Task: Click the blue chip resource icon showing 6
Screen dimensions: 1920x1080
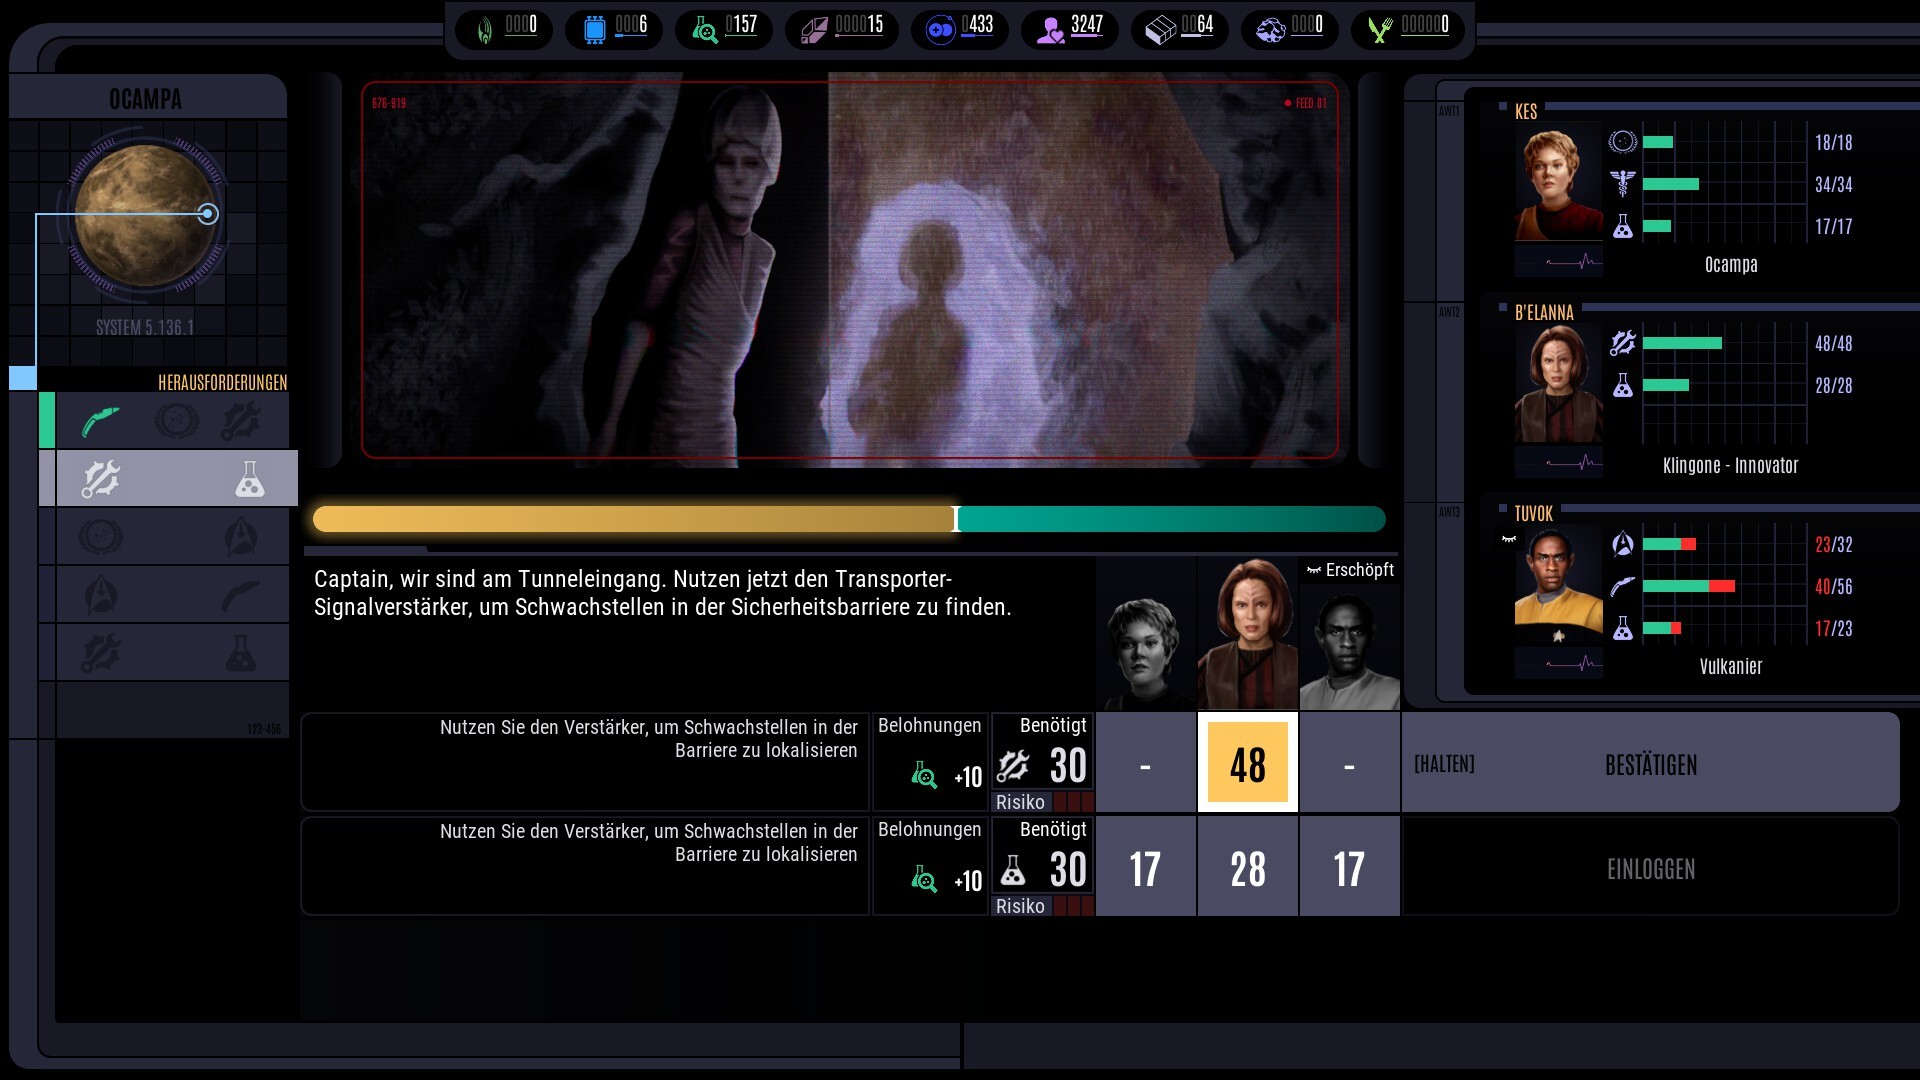Action: point(594,30)
